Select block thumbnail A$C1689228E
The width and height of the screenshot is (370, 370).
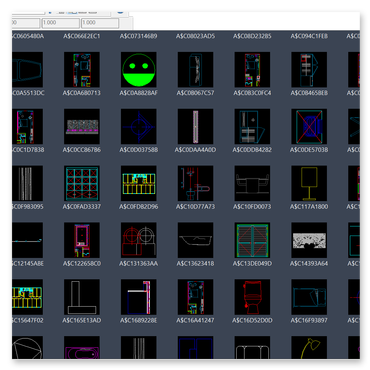click(138, 297)
